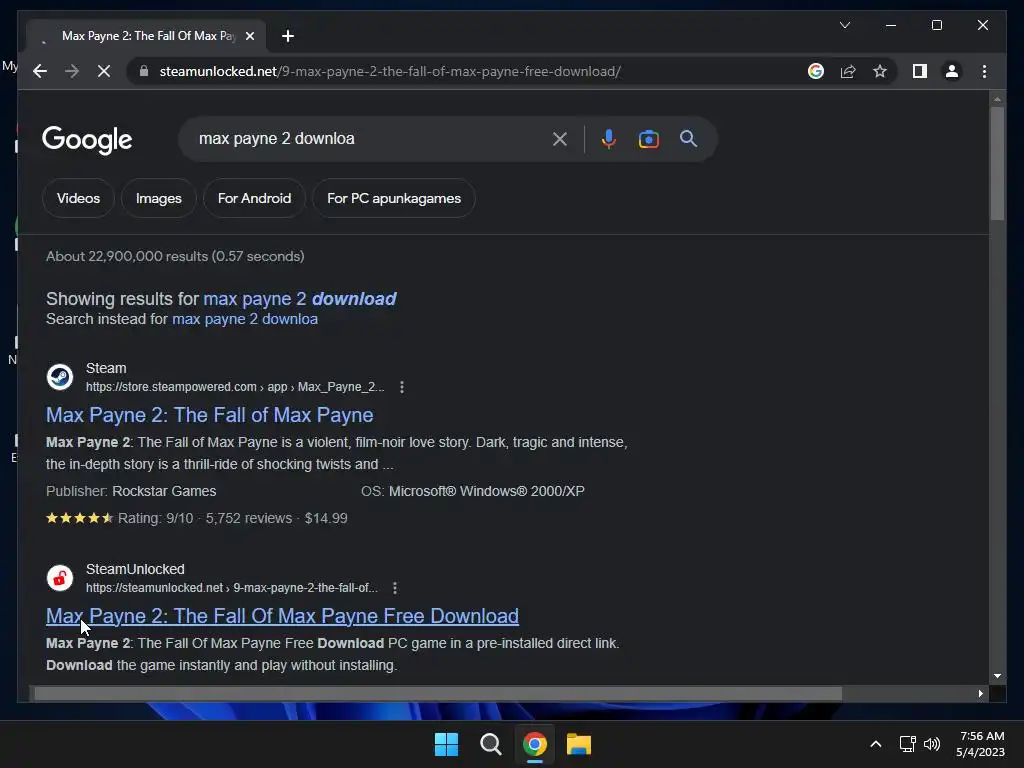The width and height of the screenshot is (1024, 768).
Task: Search by image with Google Lens
Action: coord(648,138)
